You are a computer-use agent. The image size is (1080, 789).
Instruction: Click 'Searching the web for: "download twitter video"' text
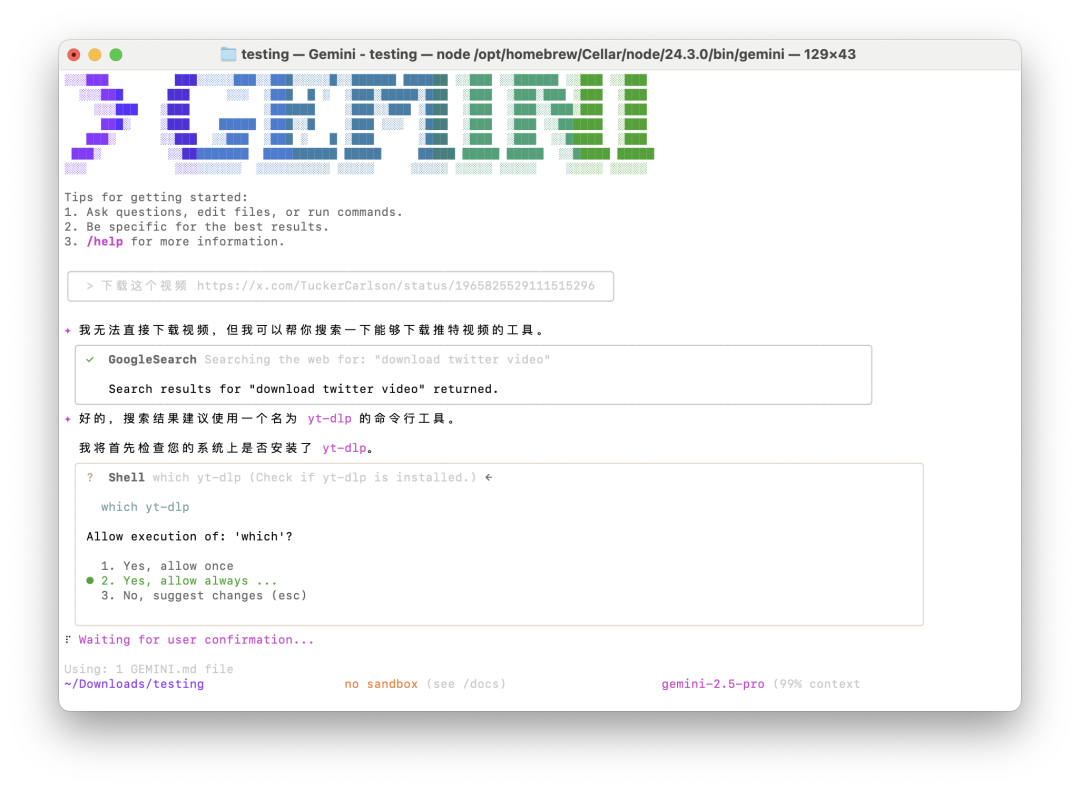377,359
